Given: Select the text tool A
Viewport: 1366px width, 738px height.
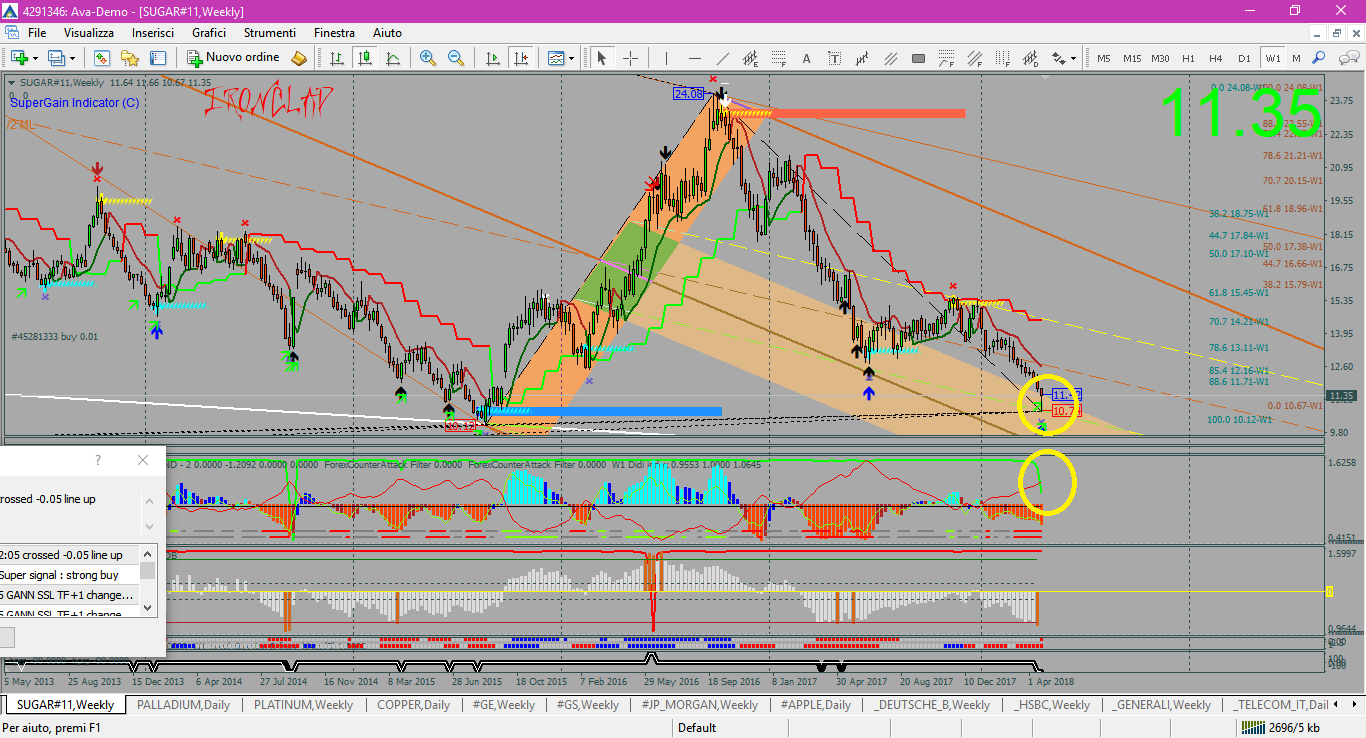Looking at the screenshot, I should click(806, 58).
